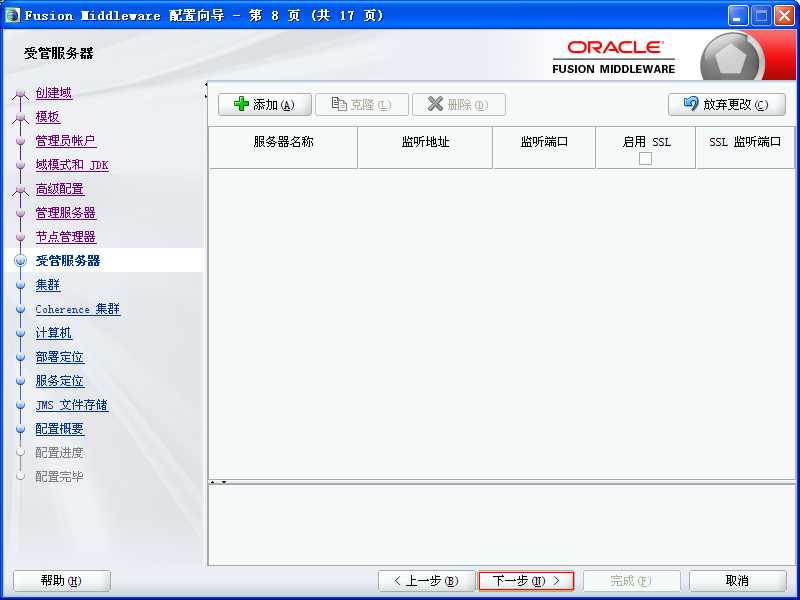Open the 服务定位 step link
Image resolution: width=800 pixels, height=600 pixels.
(60, 381)
